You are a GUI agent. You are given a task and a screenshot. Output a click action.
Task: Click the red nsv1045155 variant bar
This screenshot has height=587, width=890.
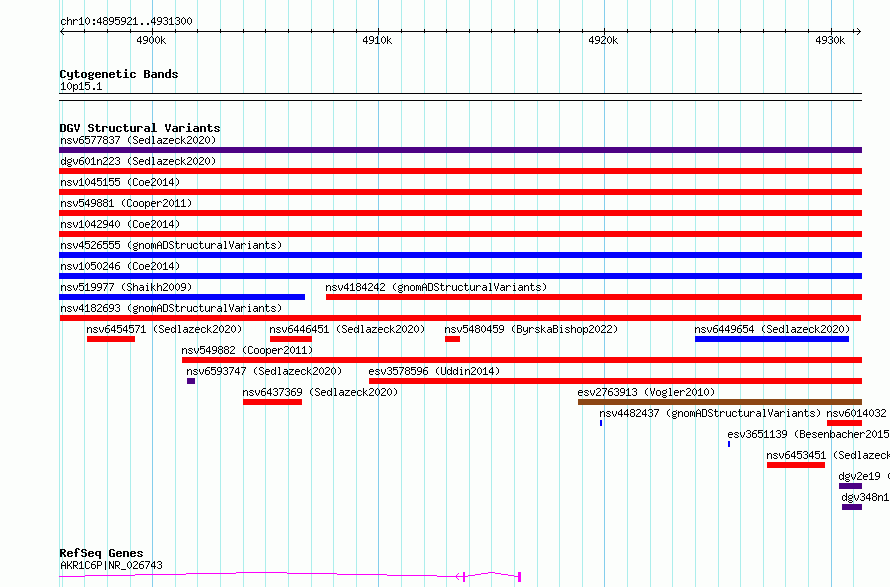pos(460,192)
